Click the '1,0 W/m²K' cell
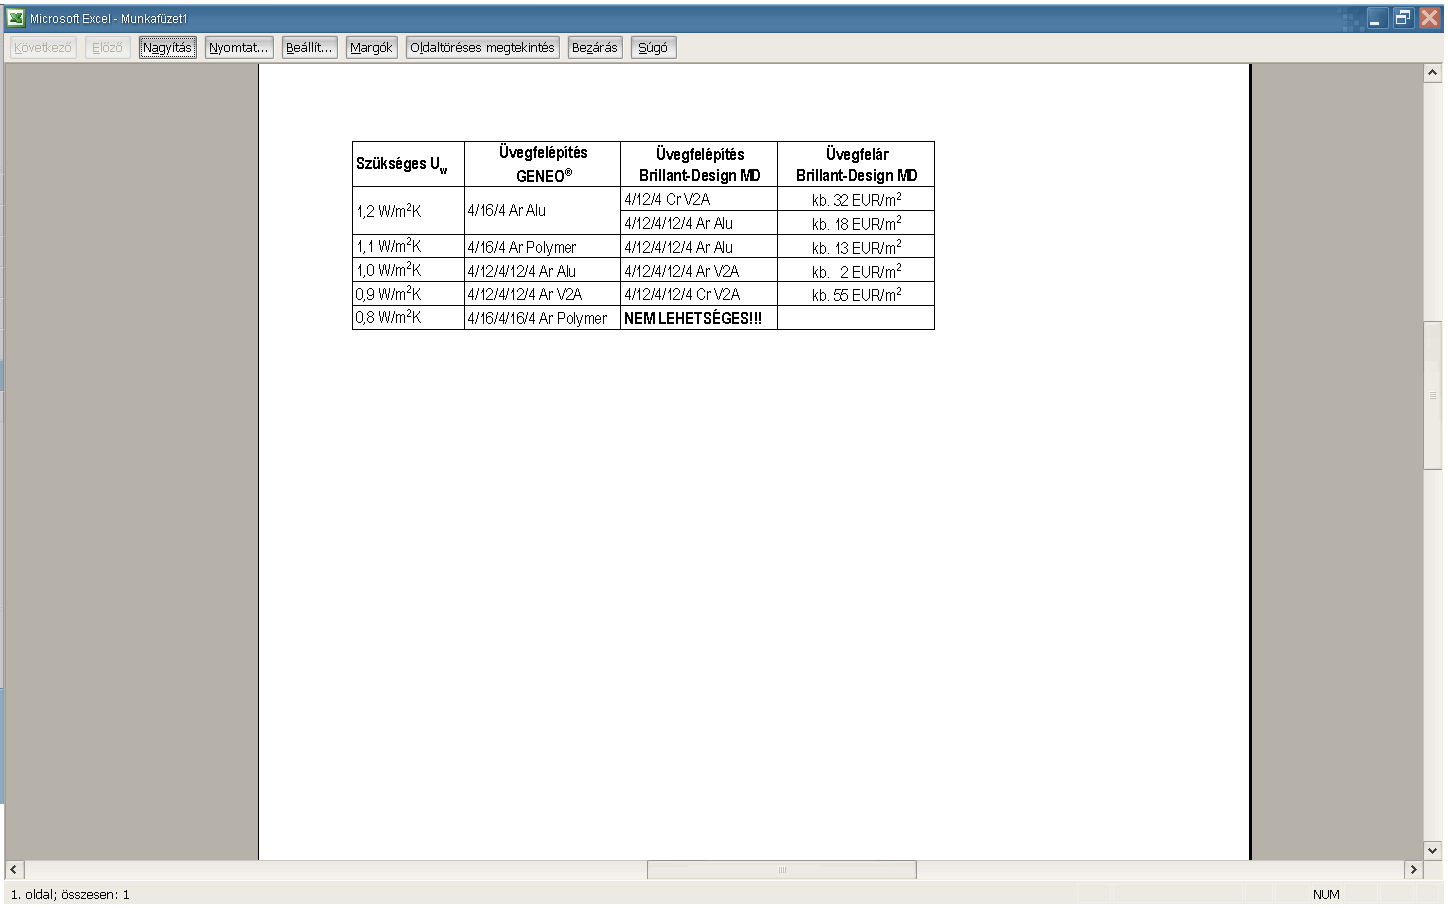This screenshot has width=1448, height=908. pos(408,270)
